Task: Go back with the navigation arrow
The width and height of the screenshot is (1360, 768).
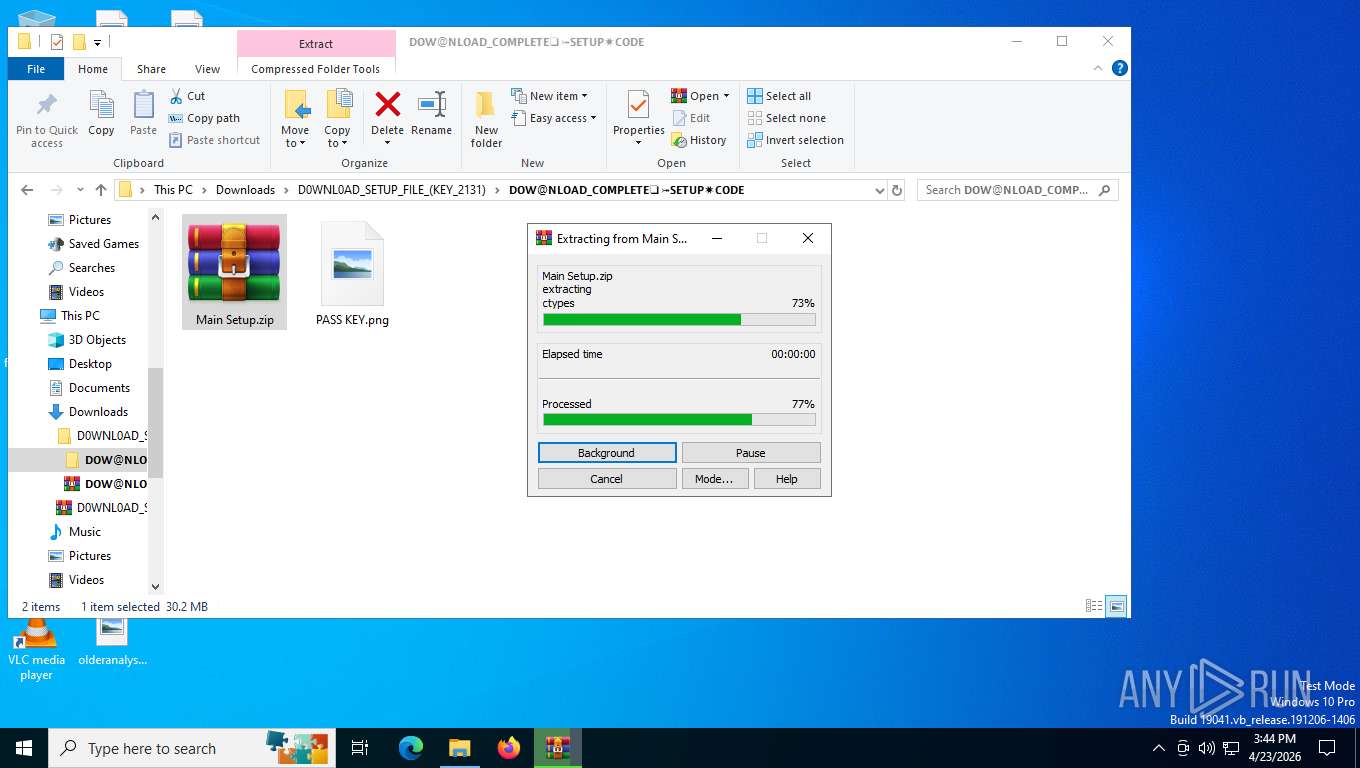Action: (x=27, y=190)
